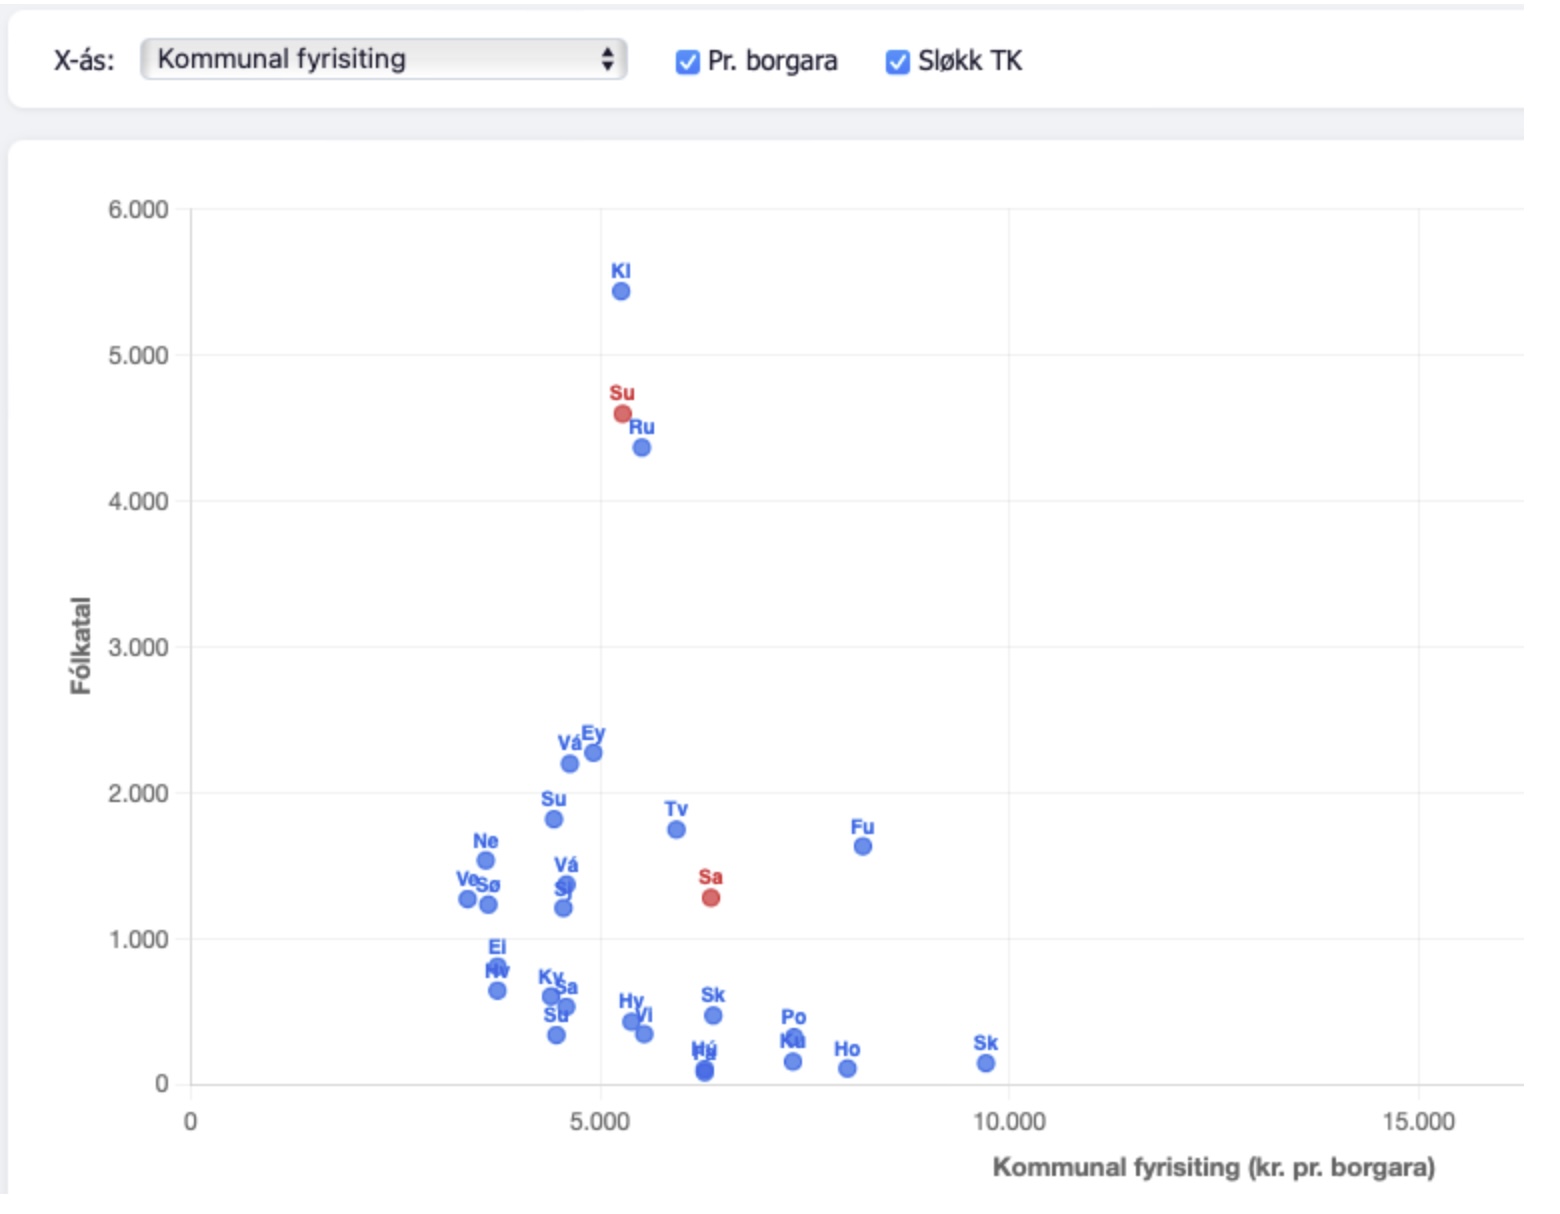
Task: Click the 'Ru' data point
Action: tap(642, 448)
